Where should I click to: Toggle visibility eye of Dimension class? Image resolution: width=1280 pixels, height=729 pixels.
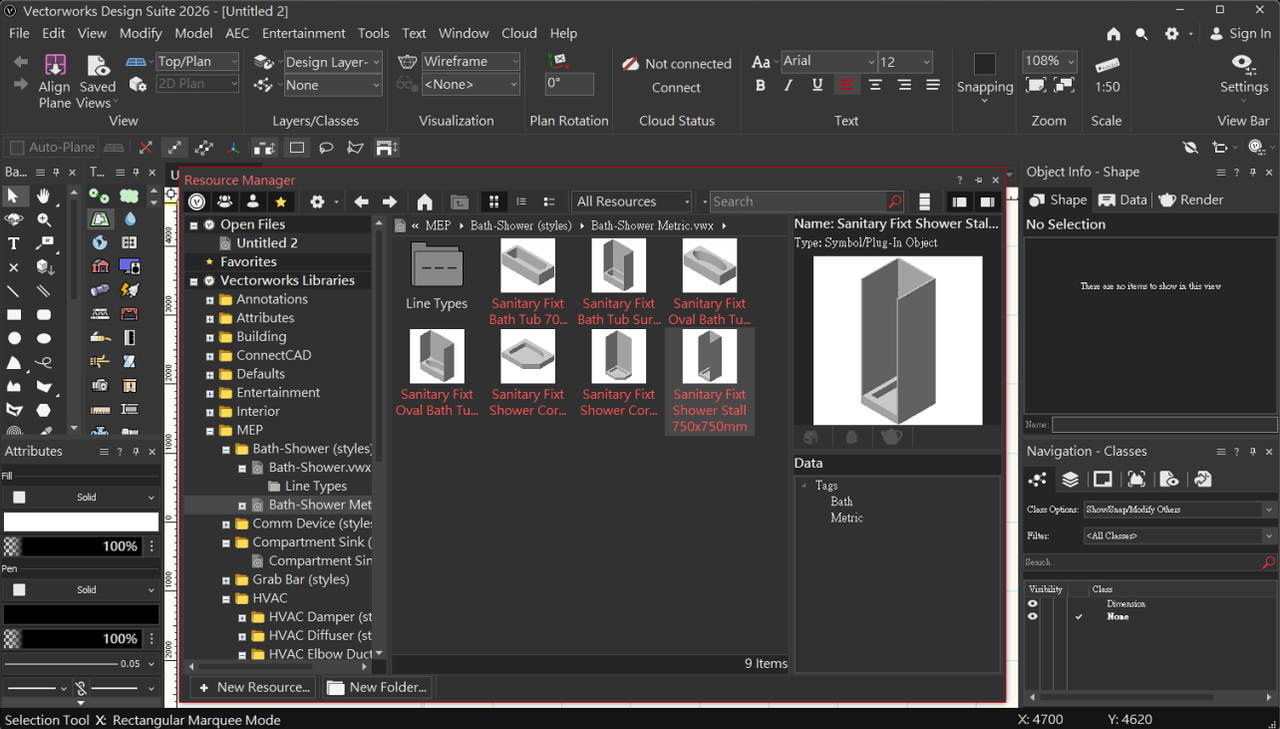pos(1033,604)
